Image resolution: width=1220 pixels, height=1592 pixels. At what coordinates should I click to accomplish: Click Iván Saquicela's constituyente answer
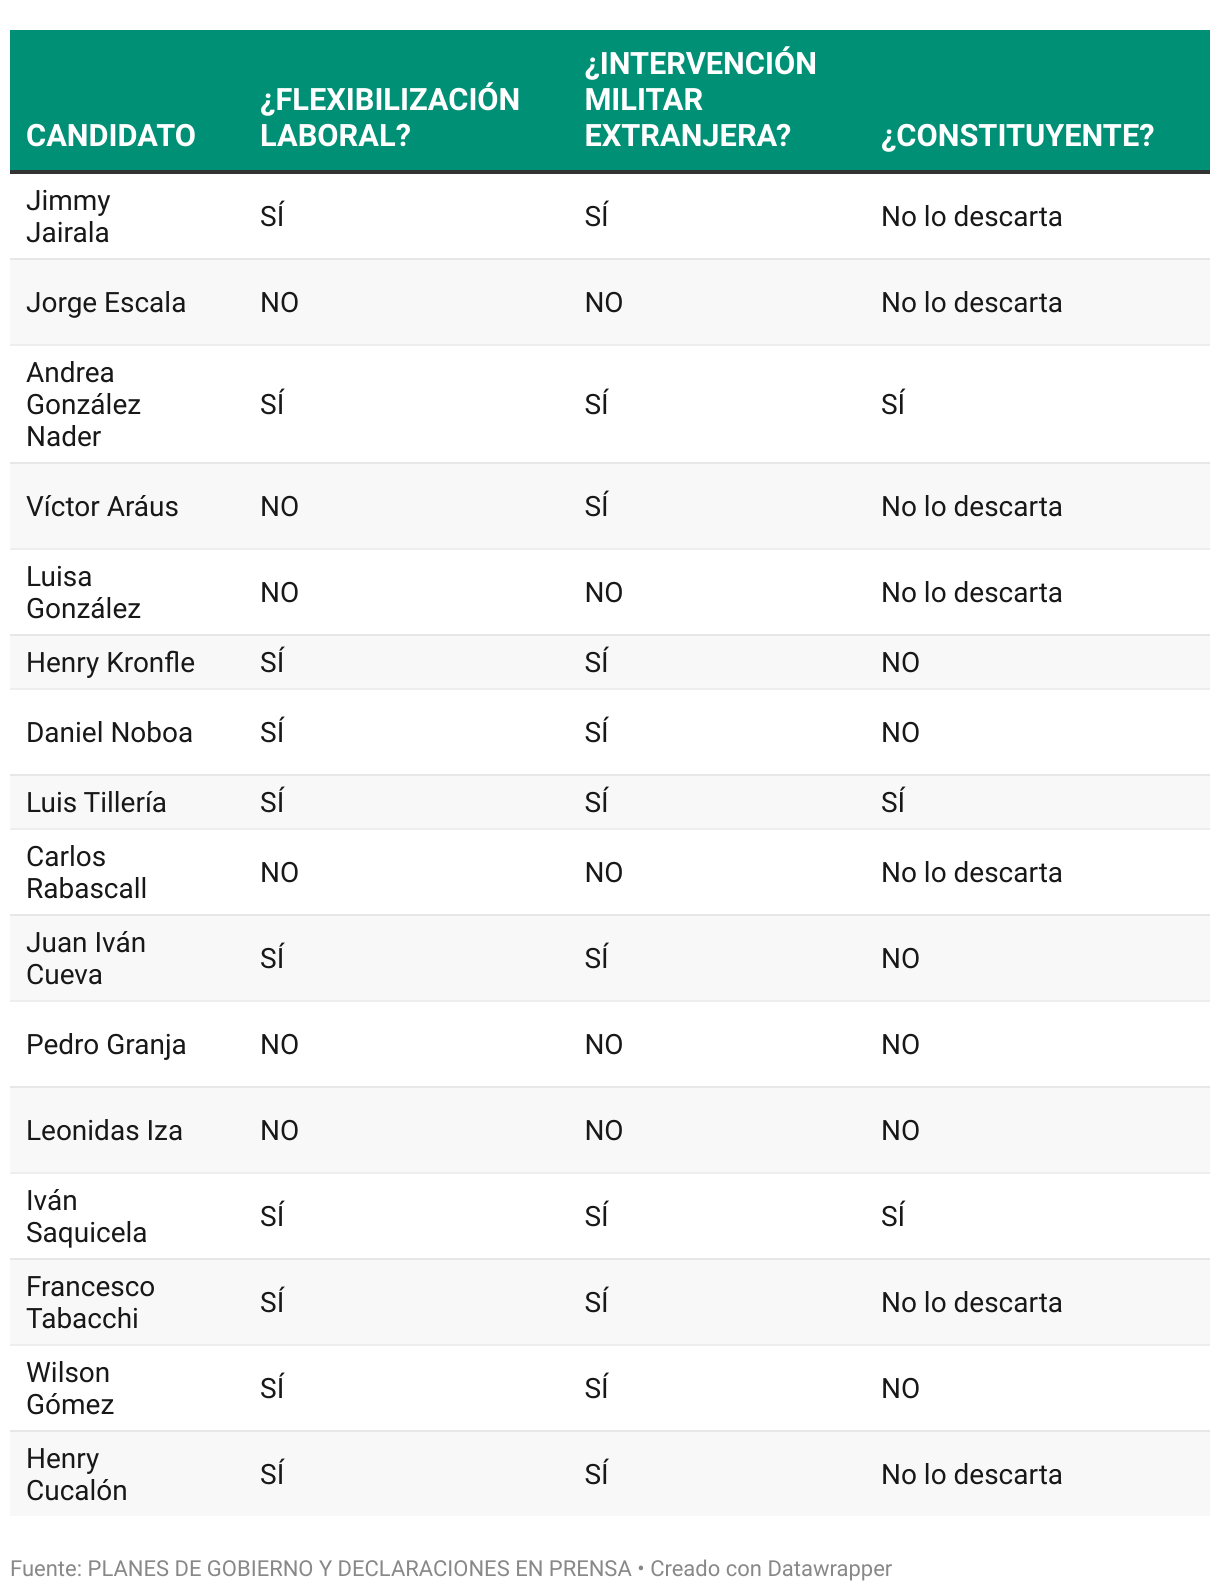pyautogui.click(x=893, y=1216)
